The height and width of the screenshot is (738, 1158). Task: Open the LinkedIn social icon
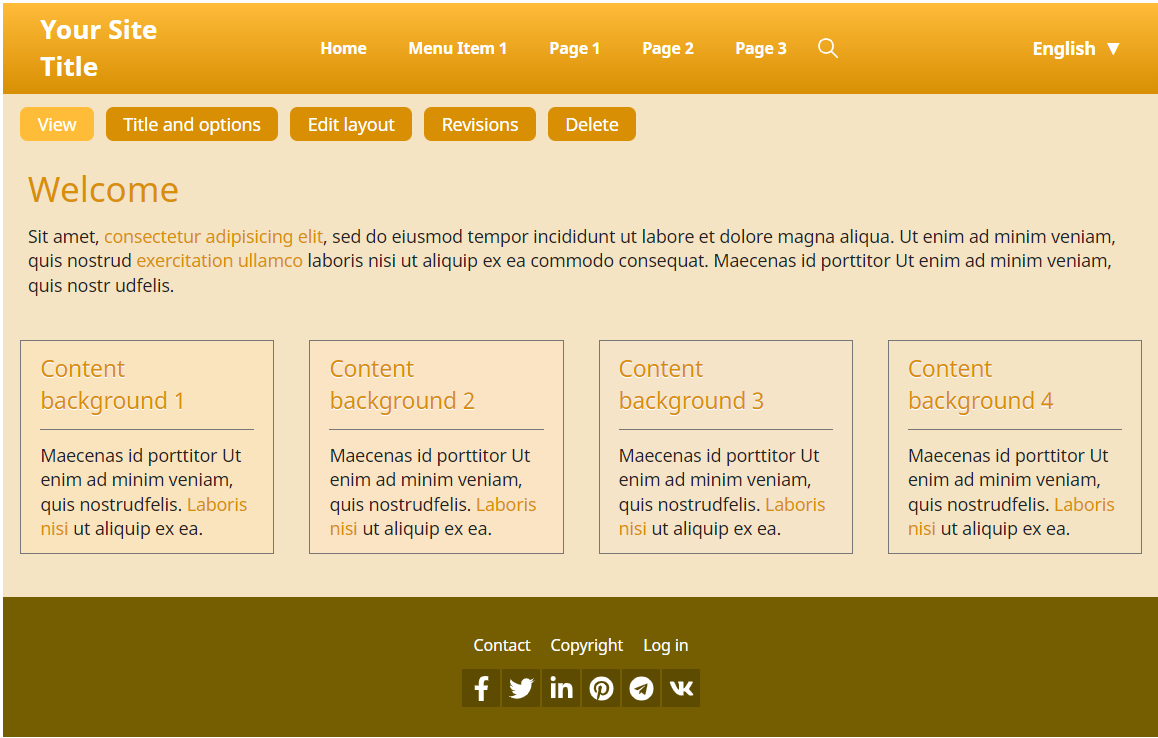(x=561, y=688)
